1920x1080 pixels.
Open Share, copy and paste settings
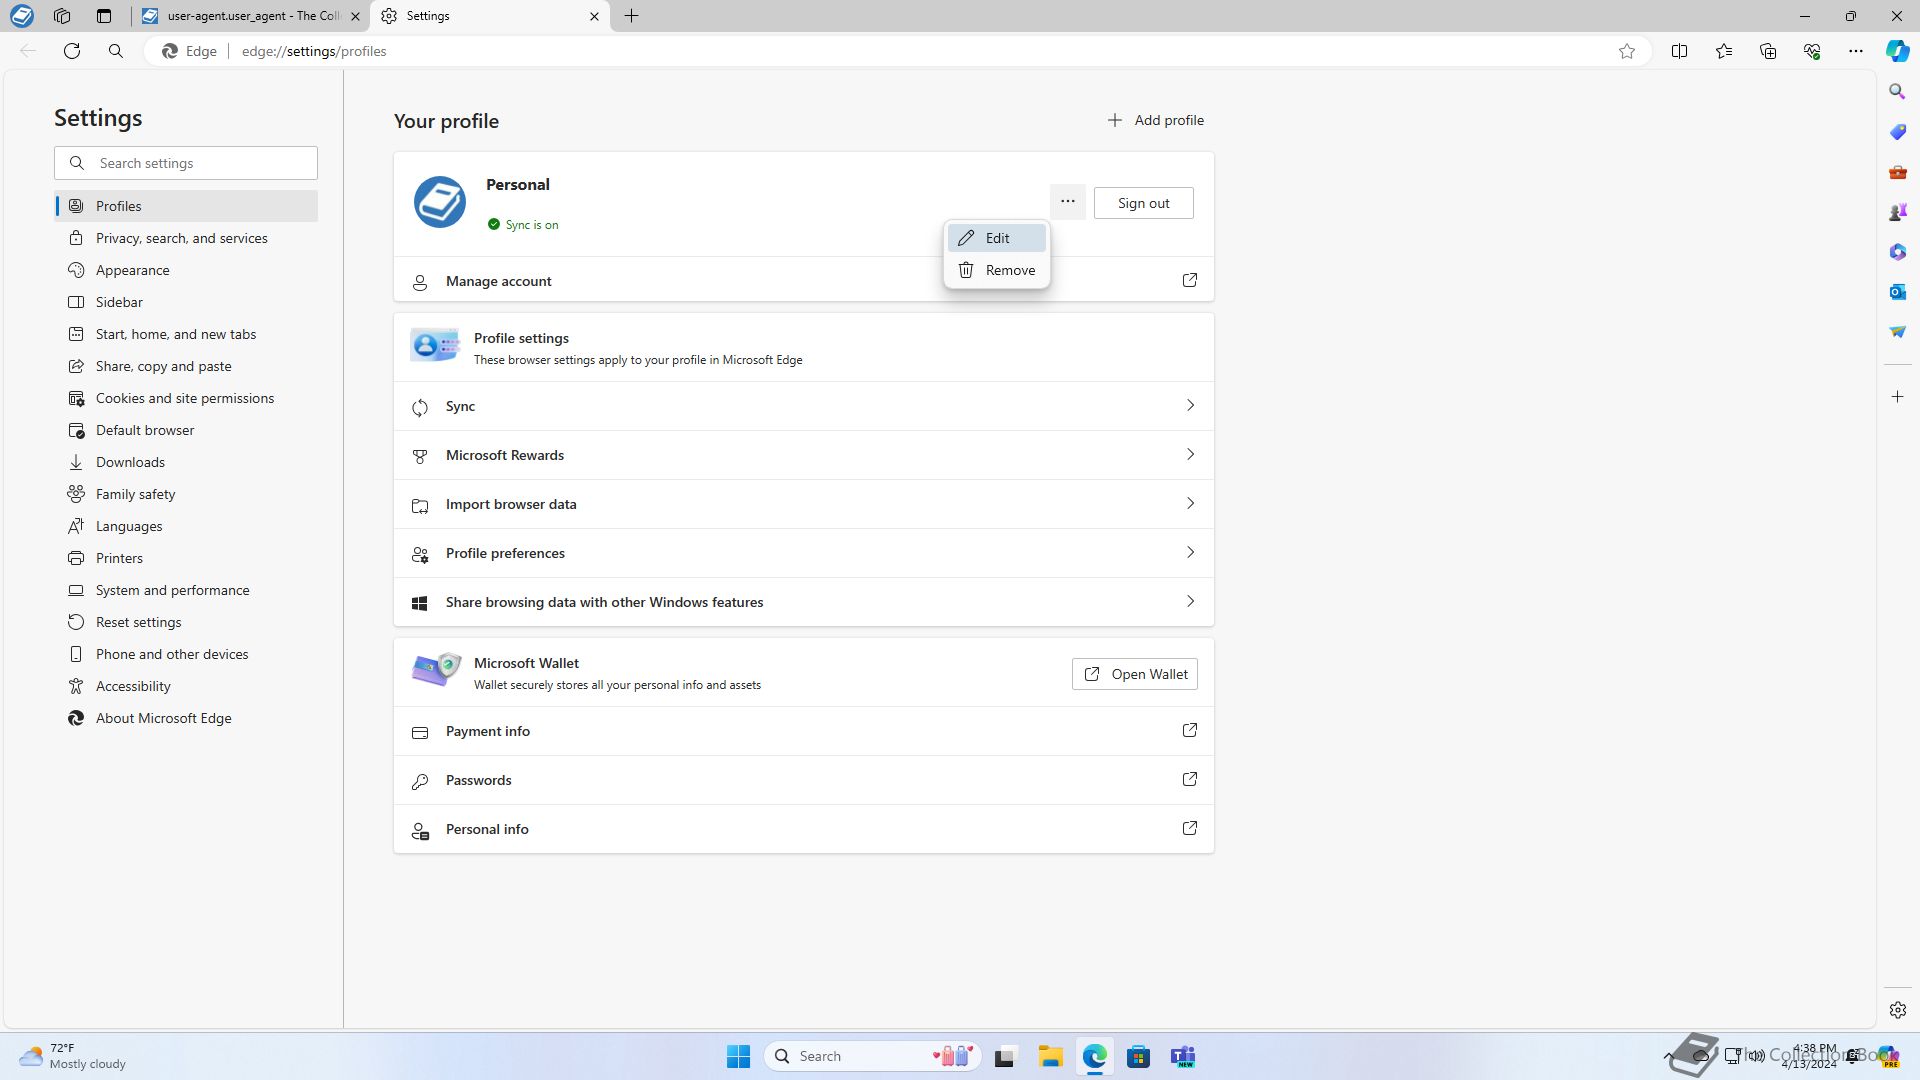click(x=186, y=366)
